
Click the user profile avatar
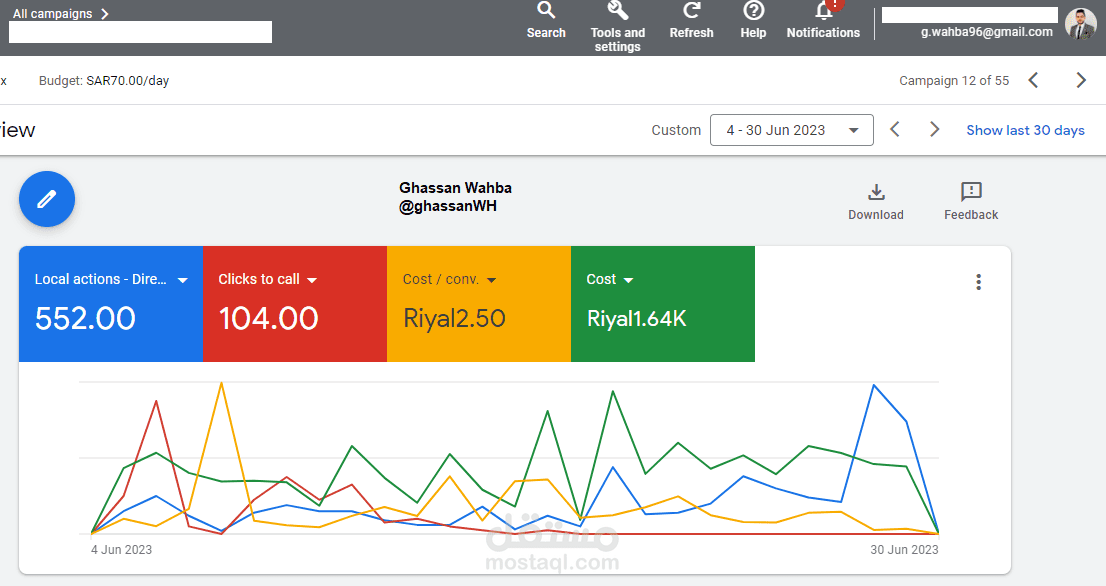point(1080,24)
